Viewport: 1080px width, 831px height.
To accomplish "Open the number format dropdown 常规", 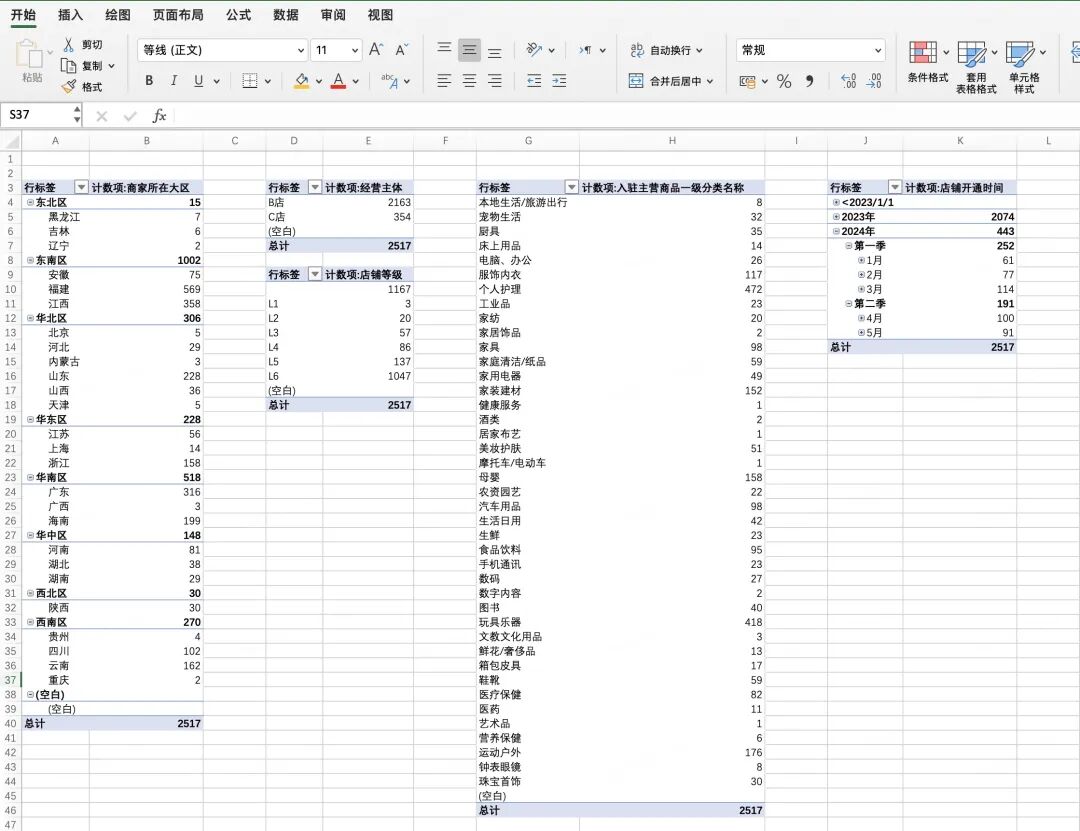I will pos(811,50).
